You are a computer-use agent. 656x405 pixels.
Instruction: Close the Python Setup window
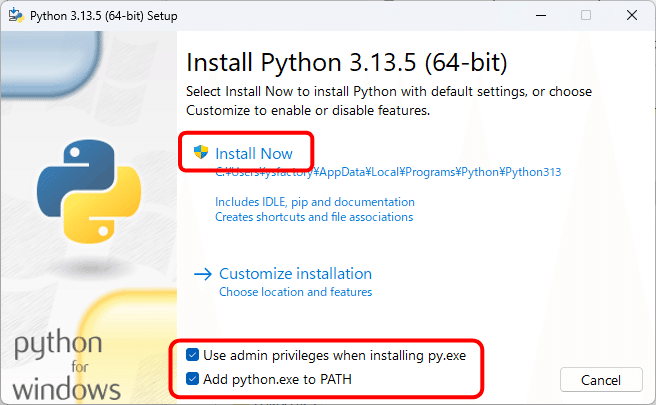click(632, 15)
